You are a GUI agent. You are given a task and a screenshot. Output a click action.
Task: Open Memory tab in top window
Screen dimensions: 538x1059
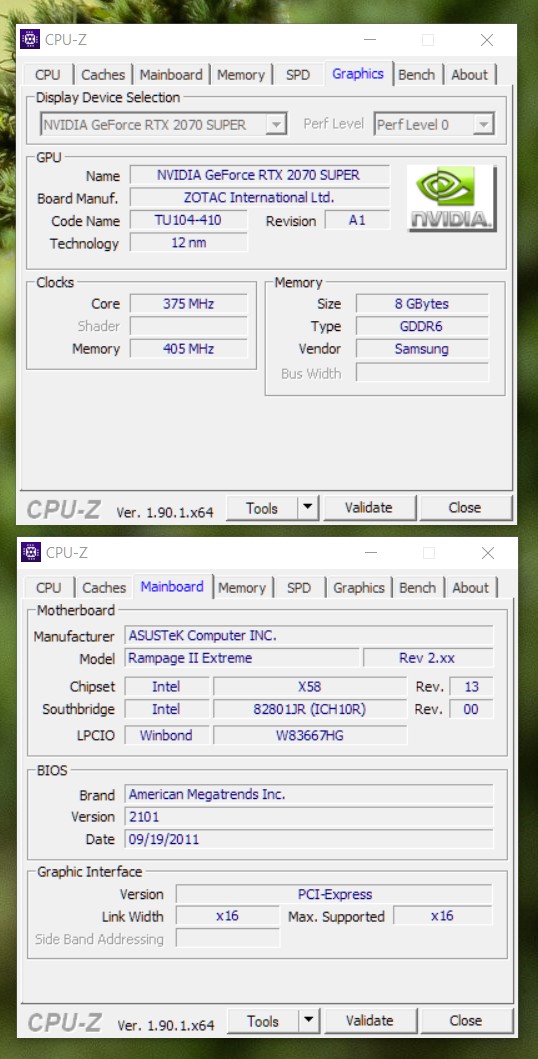[241, 75]
